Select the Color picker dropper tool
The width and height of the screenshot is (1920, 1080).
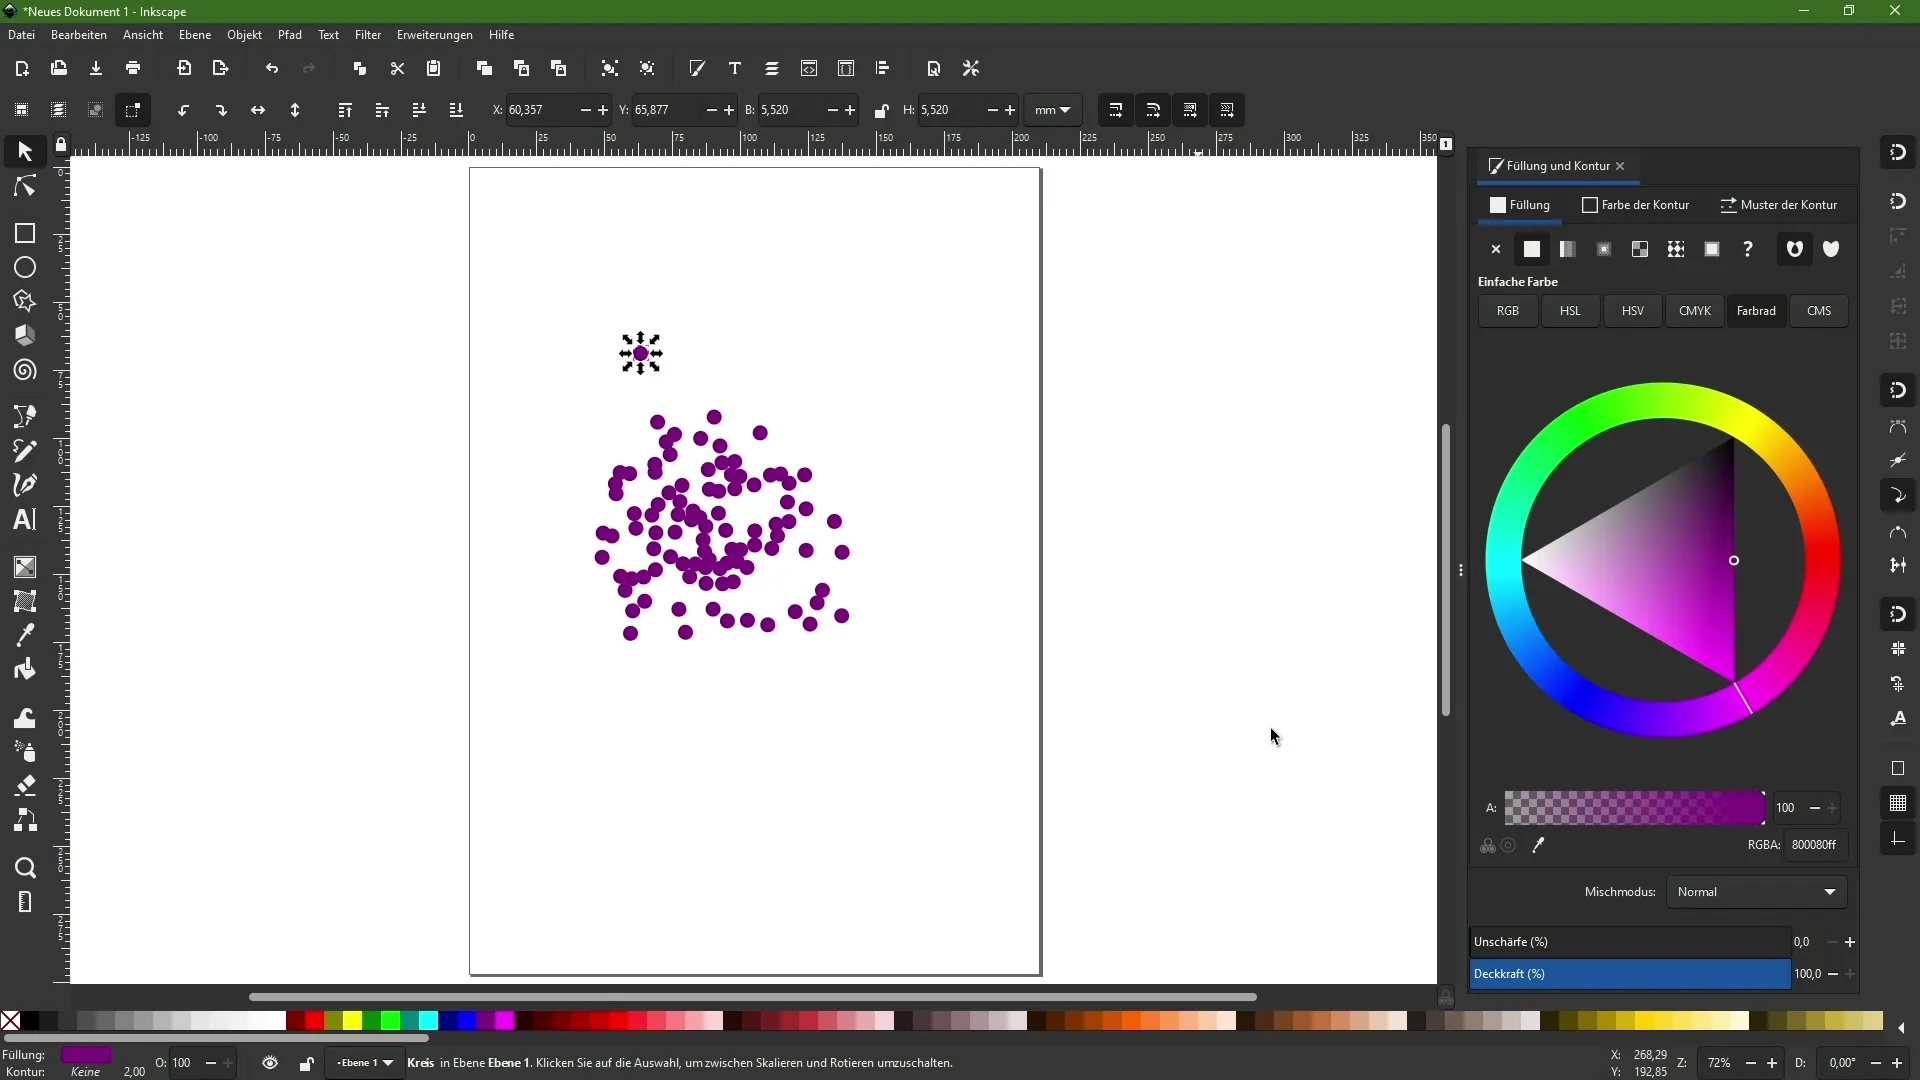pos(25,635)
